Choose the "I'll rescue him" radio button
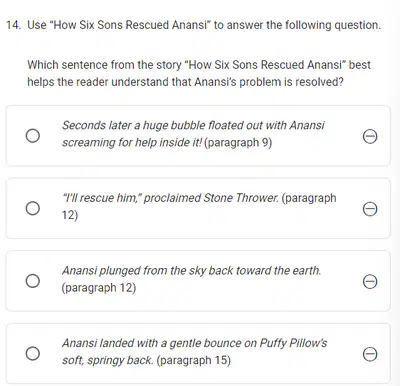The image size is (400, 386). click(33, 208)
